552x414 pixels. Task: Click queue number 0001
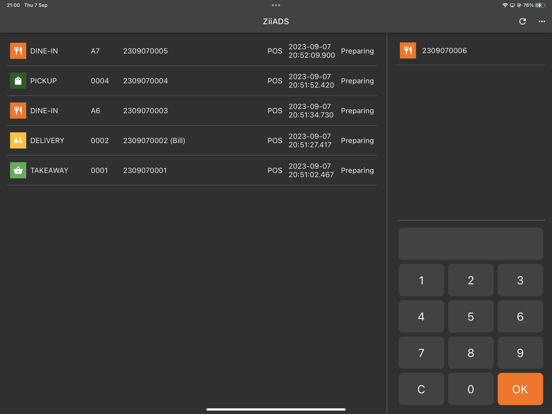(x=99, y=171)
